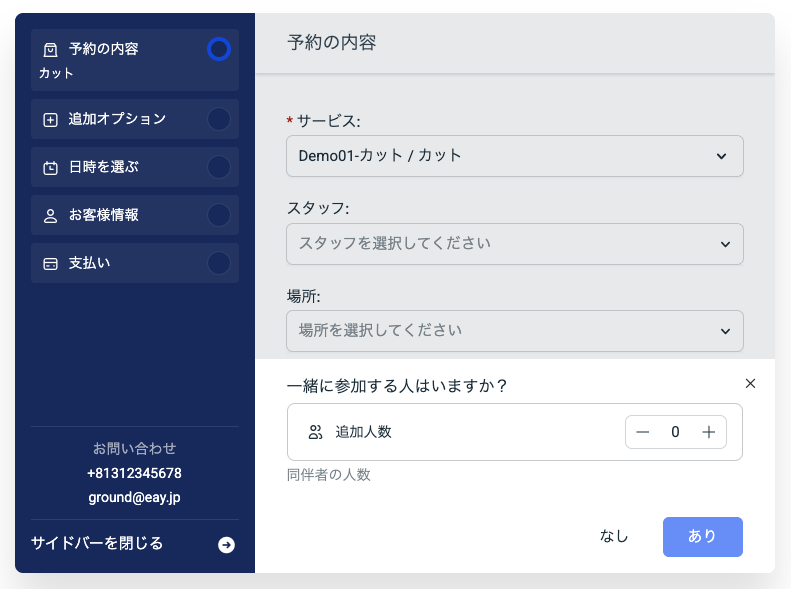Click the shopping bag icon beside 予約の内容

[x=50, y=49]
